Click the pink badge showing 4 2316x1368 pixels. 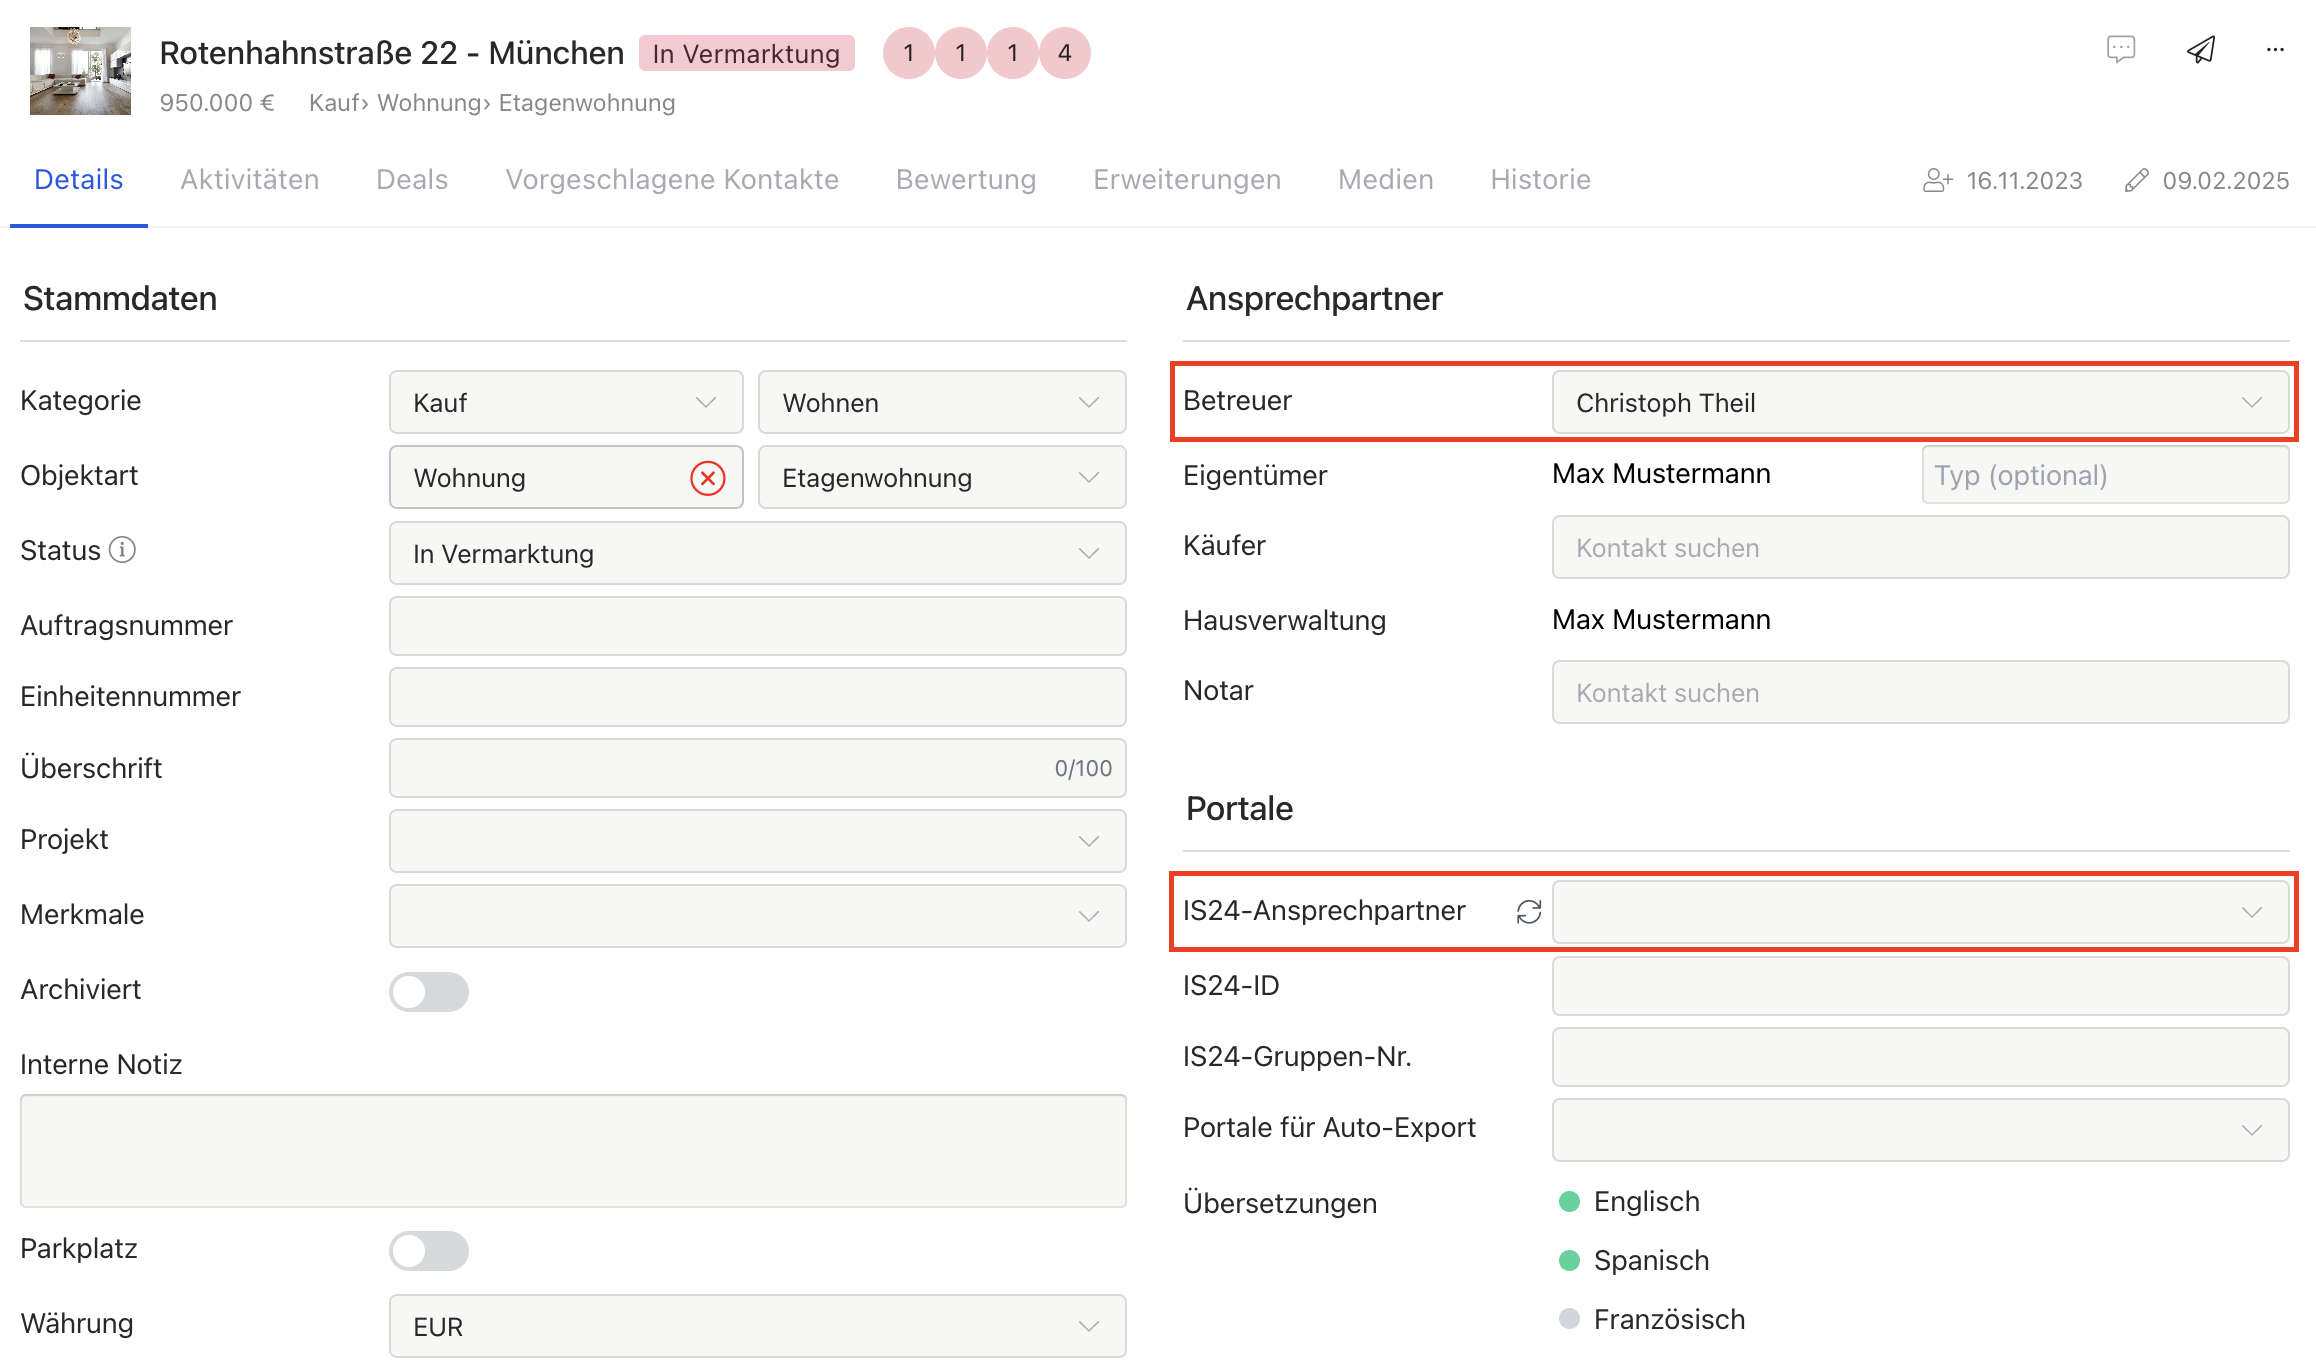pyautogui.click(x=1064, y=53)
